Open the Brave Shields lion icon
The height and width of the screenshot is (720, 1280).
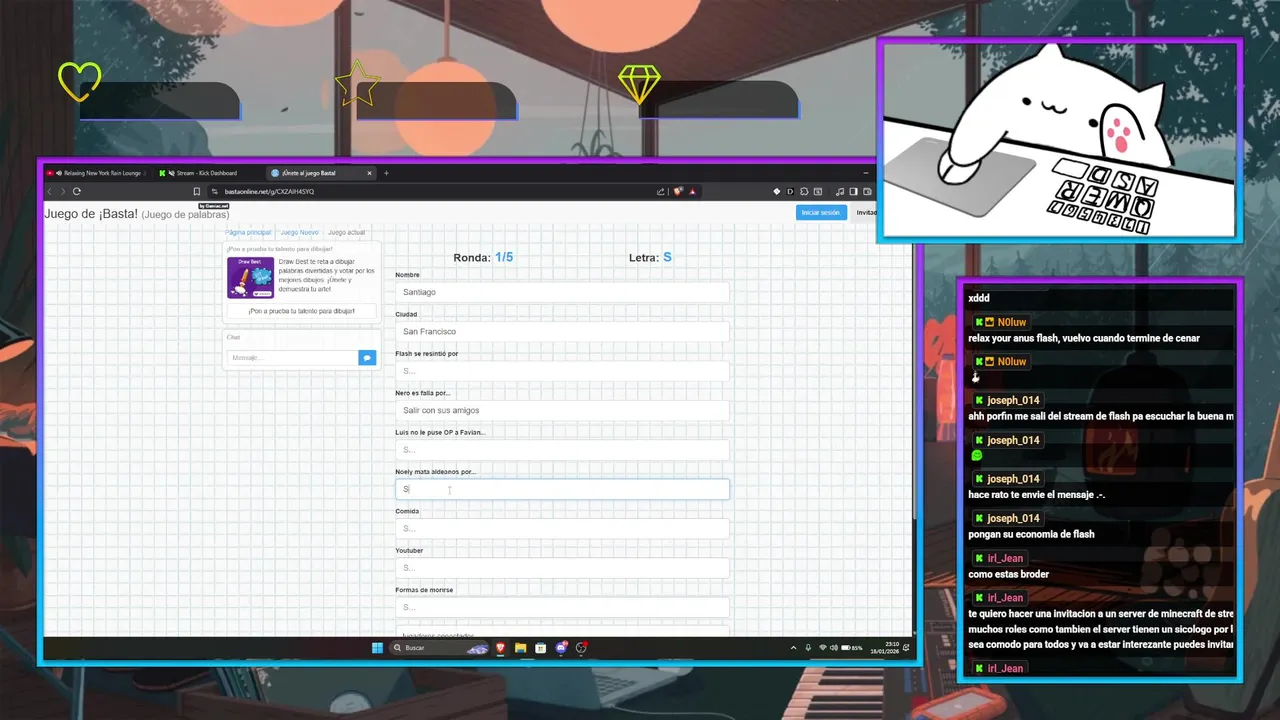click(678, 191)
